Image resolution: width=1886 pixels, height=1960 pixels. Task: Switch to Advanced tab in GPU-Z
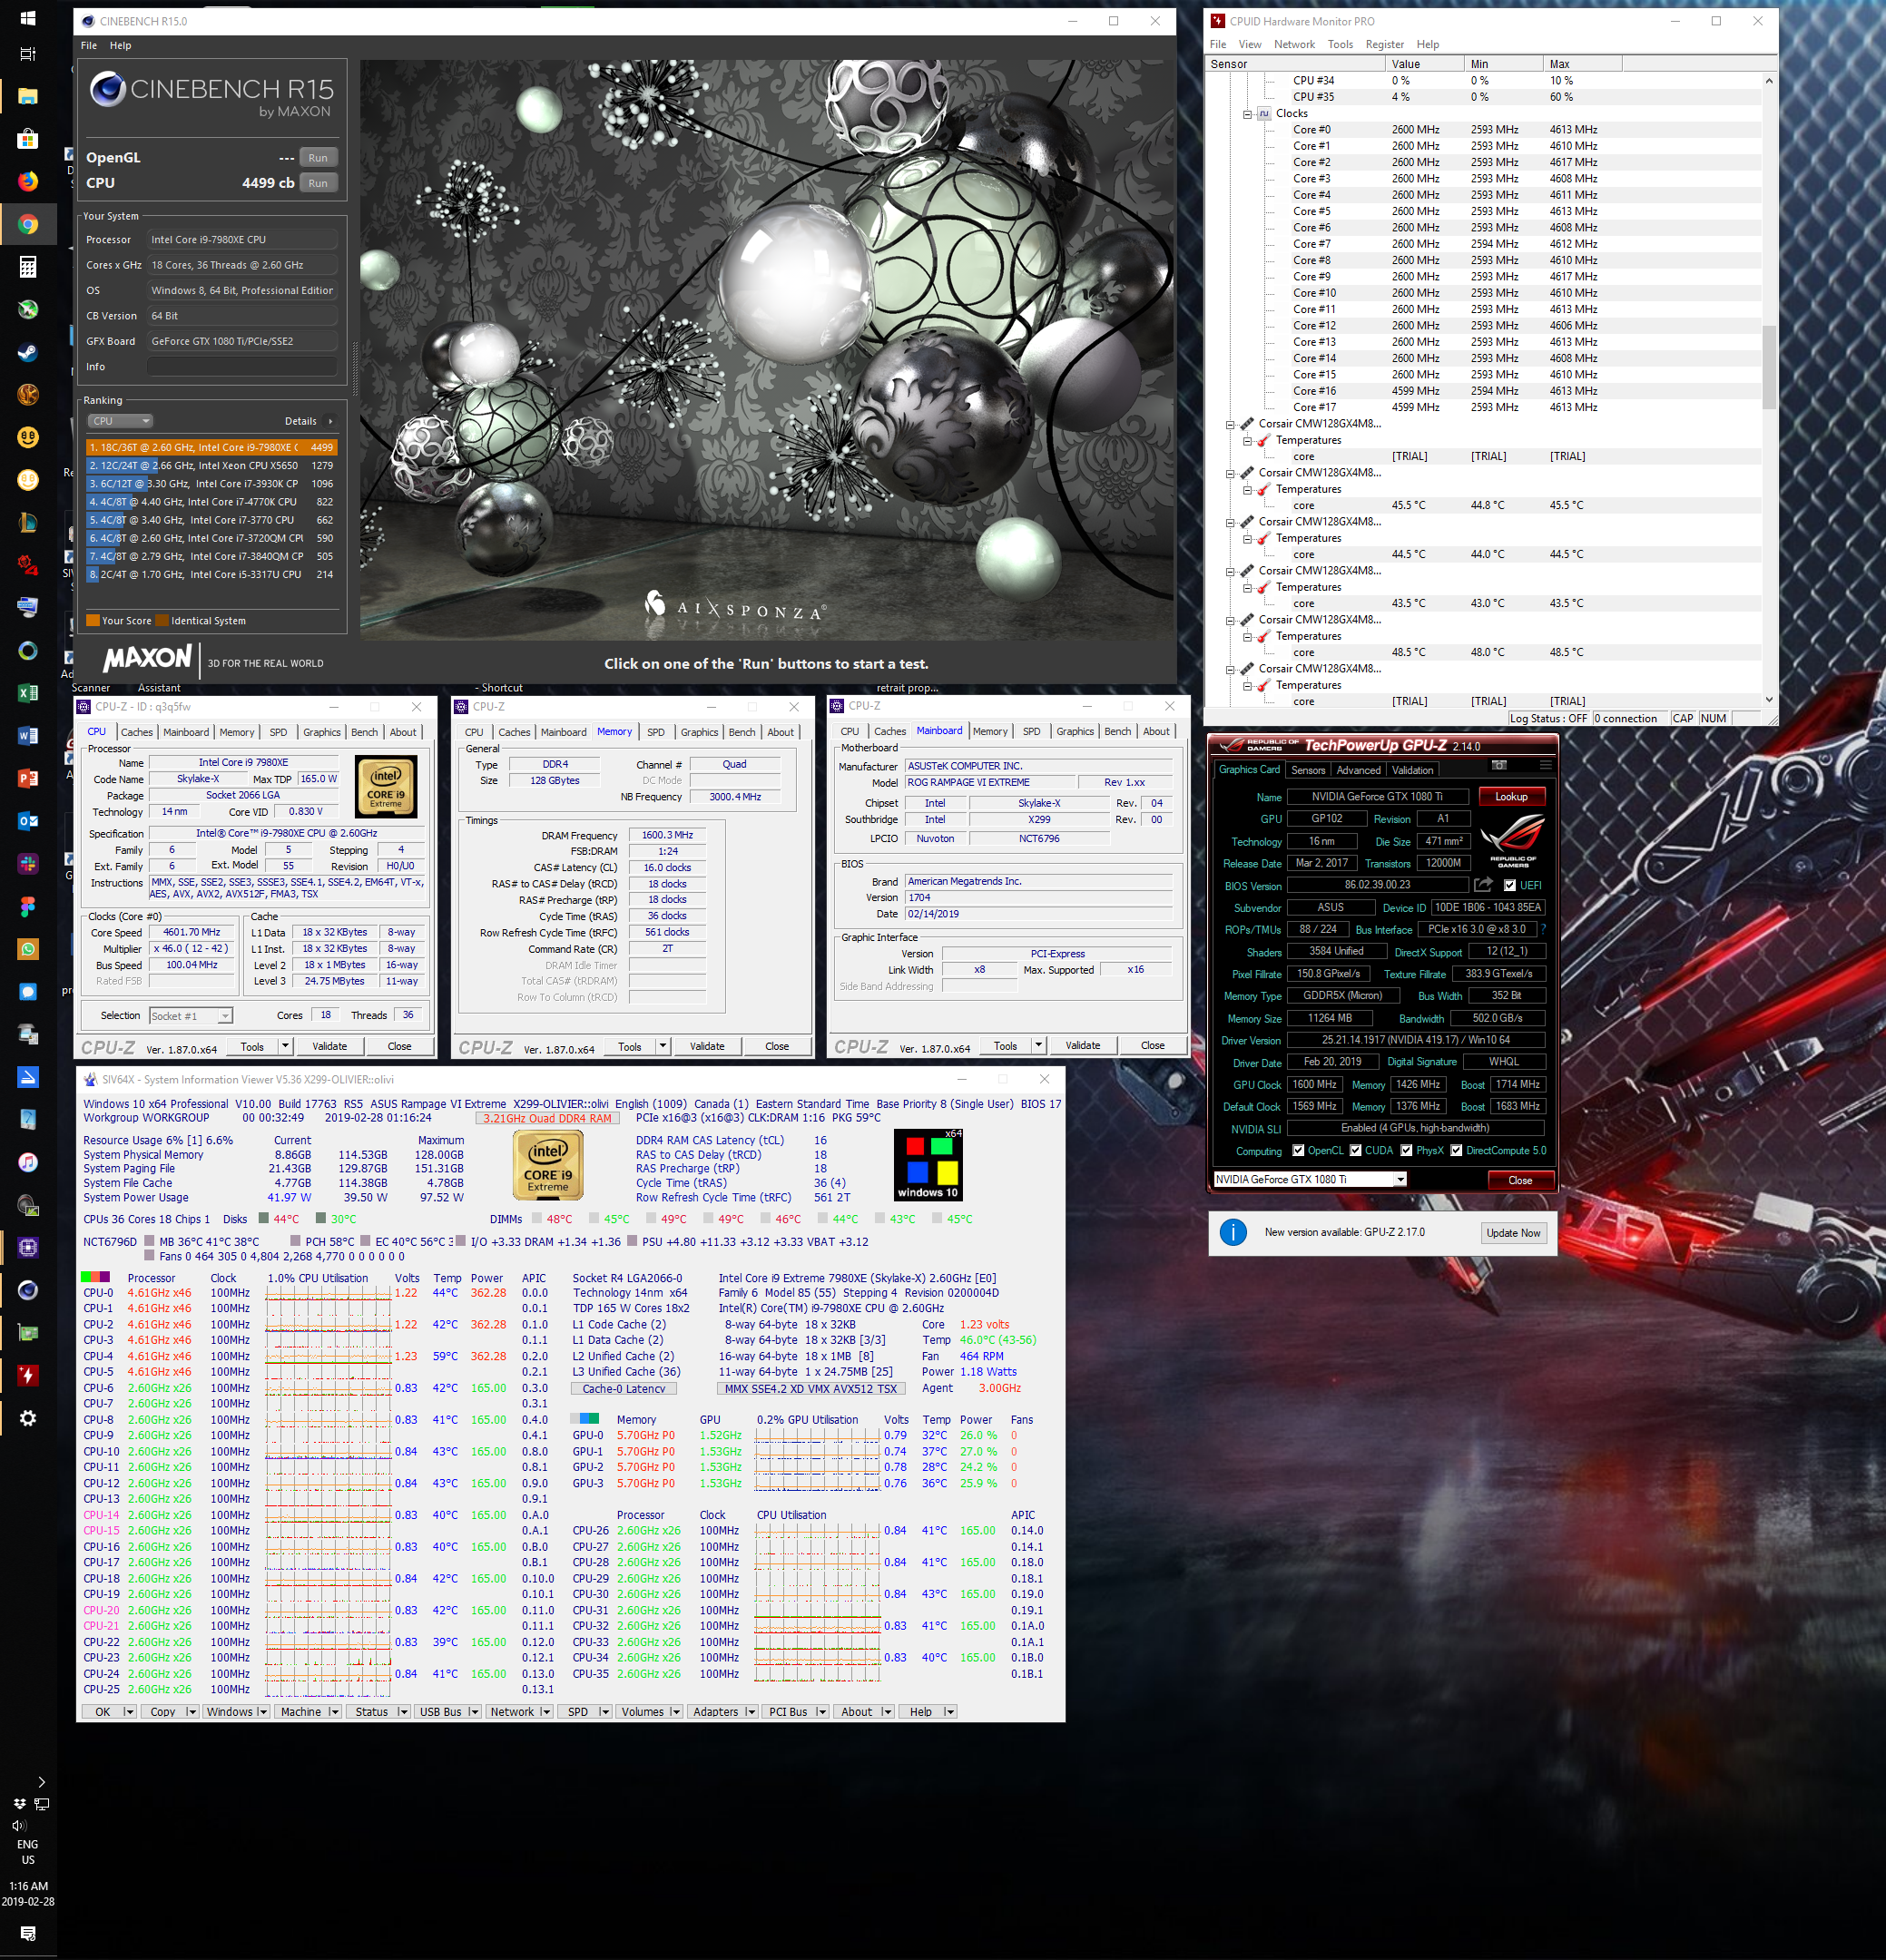point(1358,770)
